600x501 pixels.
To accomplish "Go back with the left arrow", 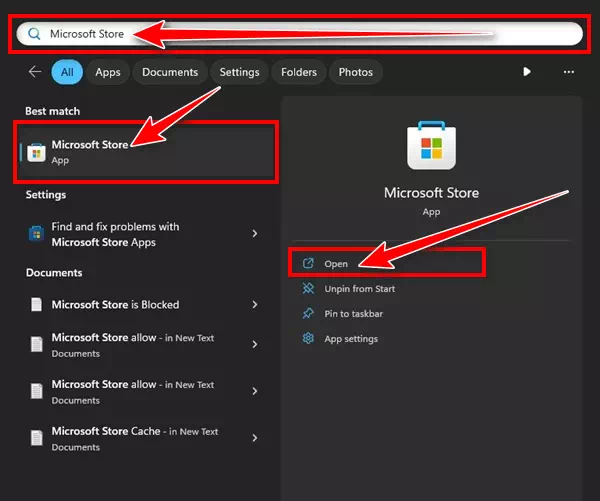I will pos(35,72).
